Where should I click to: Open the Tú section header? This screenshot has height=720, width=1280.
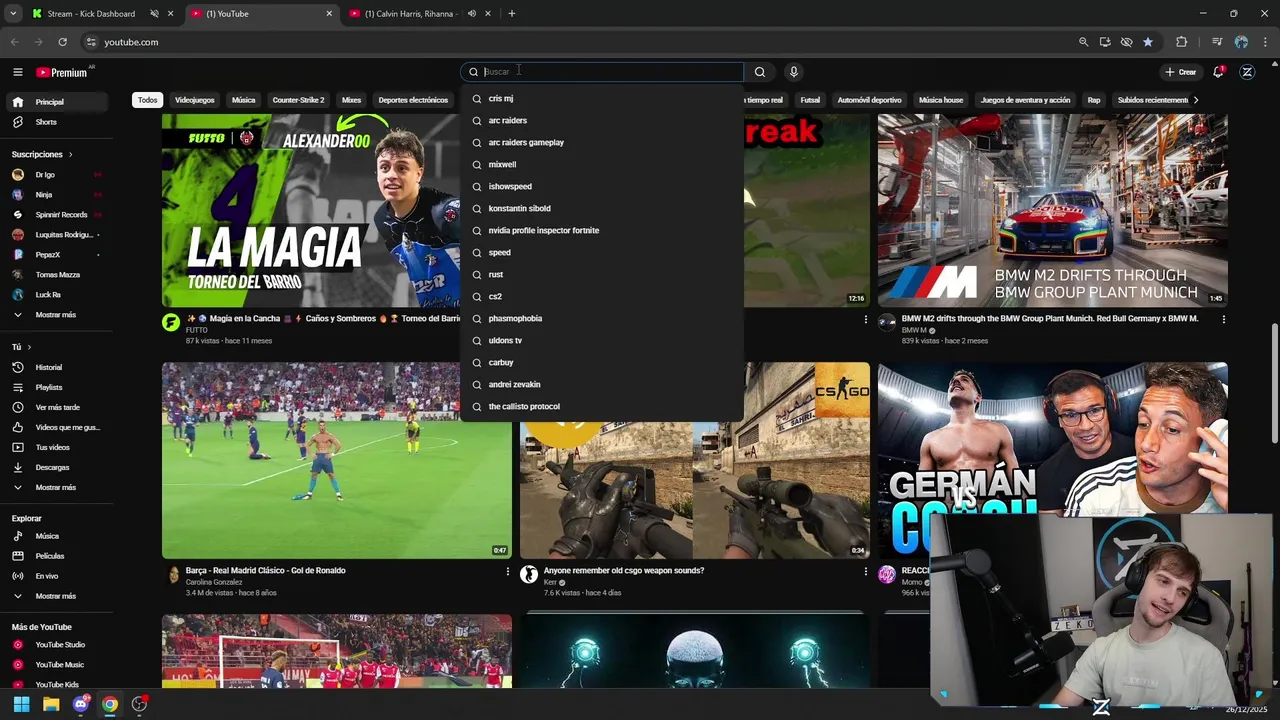click(20, 347)
